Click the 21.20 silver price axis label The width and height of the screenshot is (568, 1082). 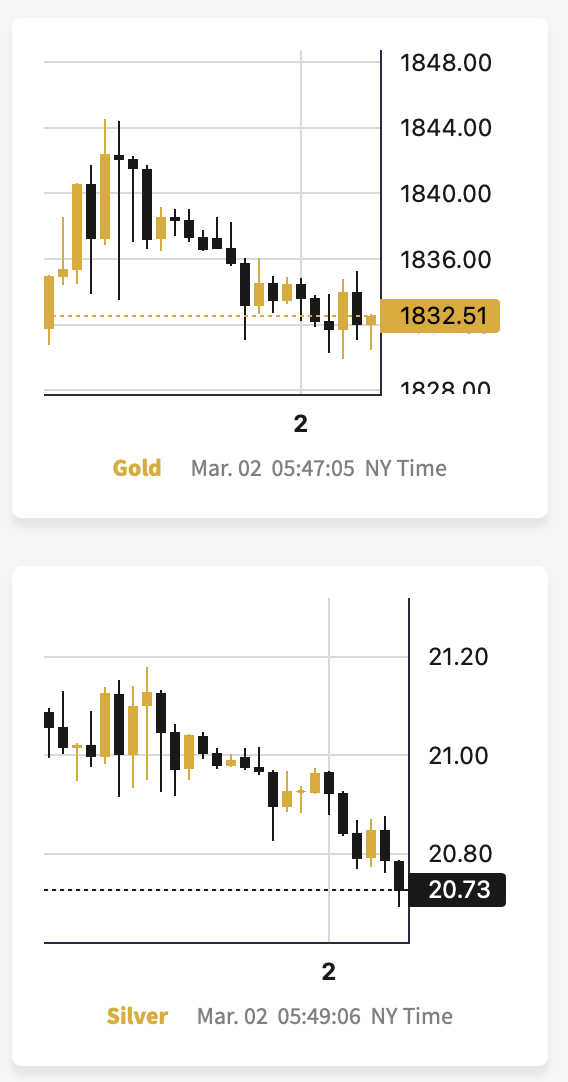click(x=458, y=657)
